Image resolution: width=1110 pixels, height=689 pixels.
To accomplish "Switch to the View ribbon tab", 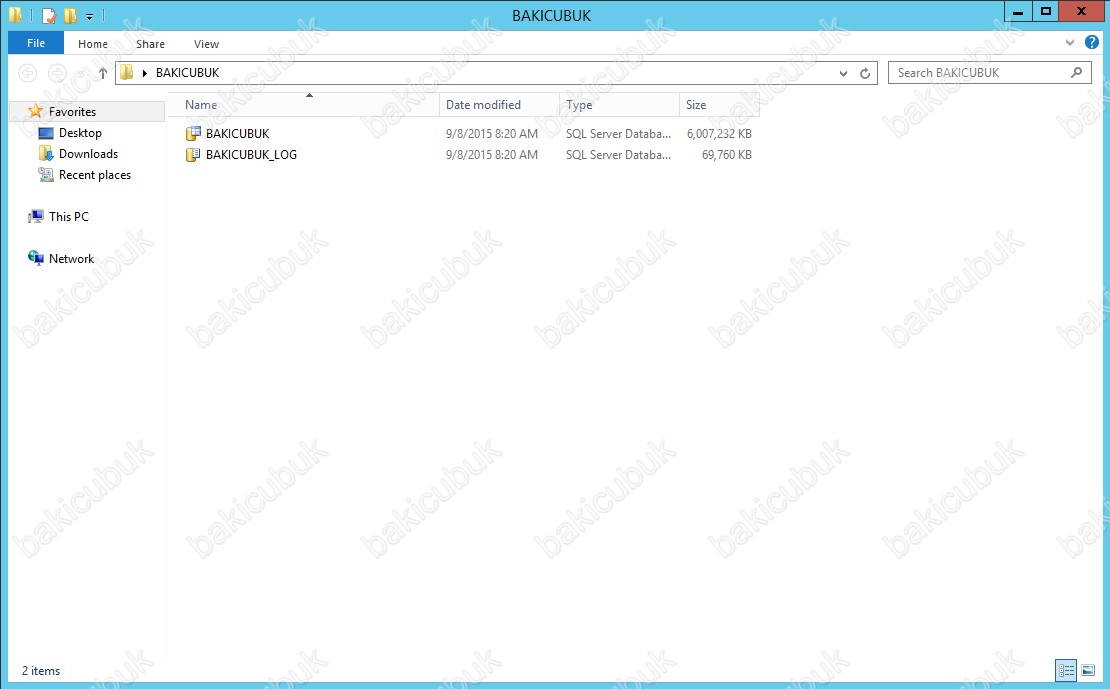I will [206, 44].
